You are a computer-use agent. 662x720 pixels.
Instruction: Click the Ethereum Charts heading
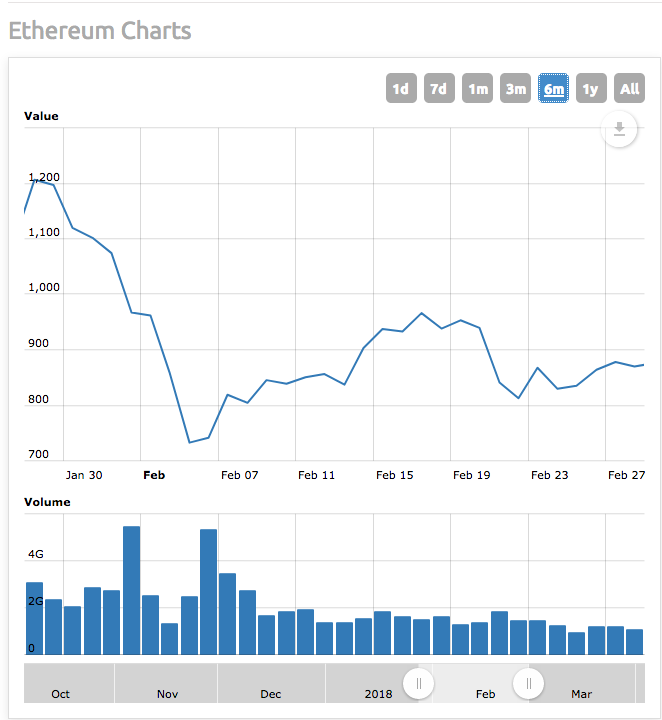point(100,31)
